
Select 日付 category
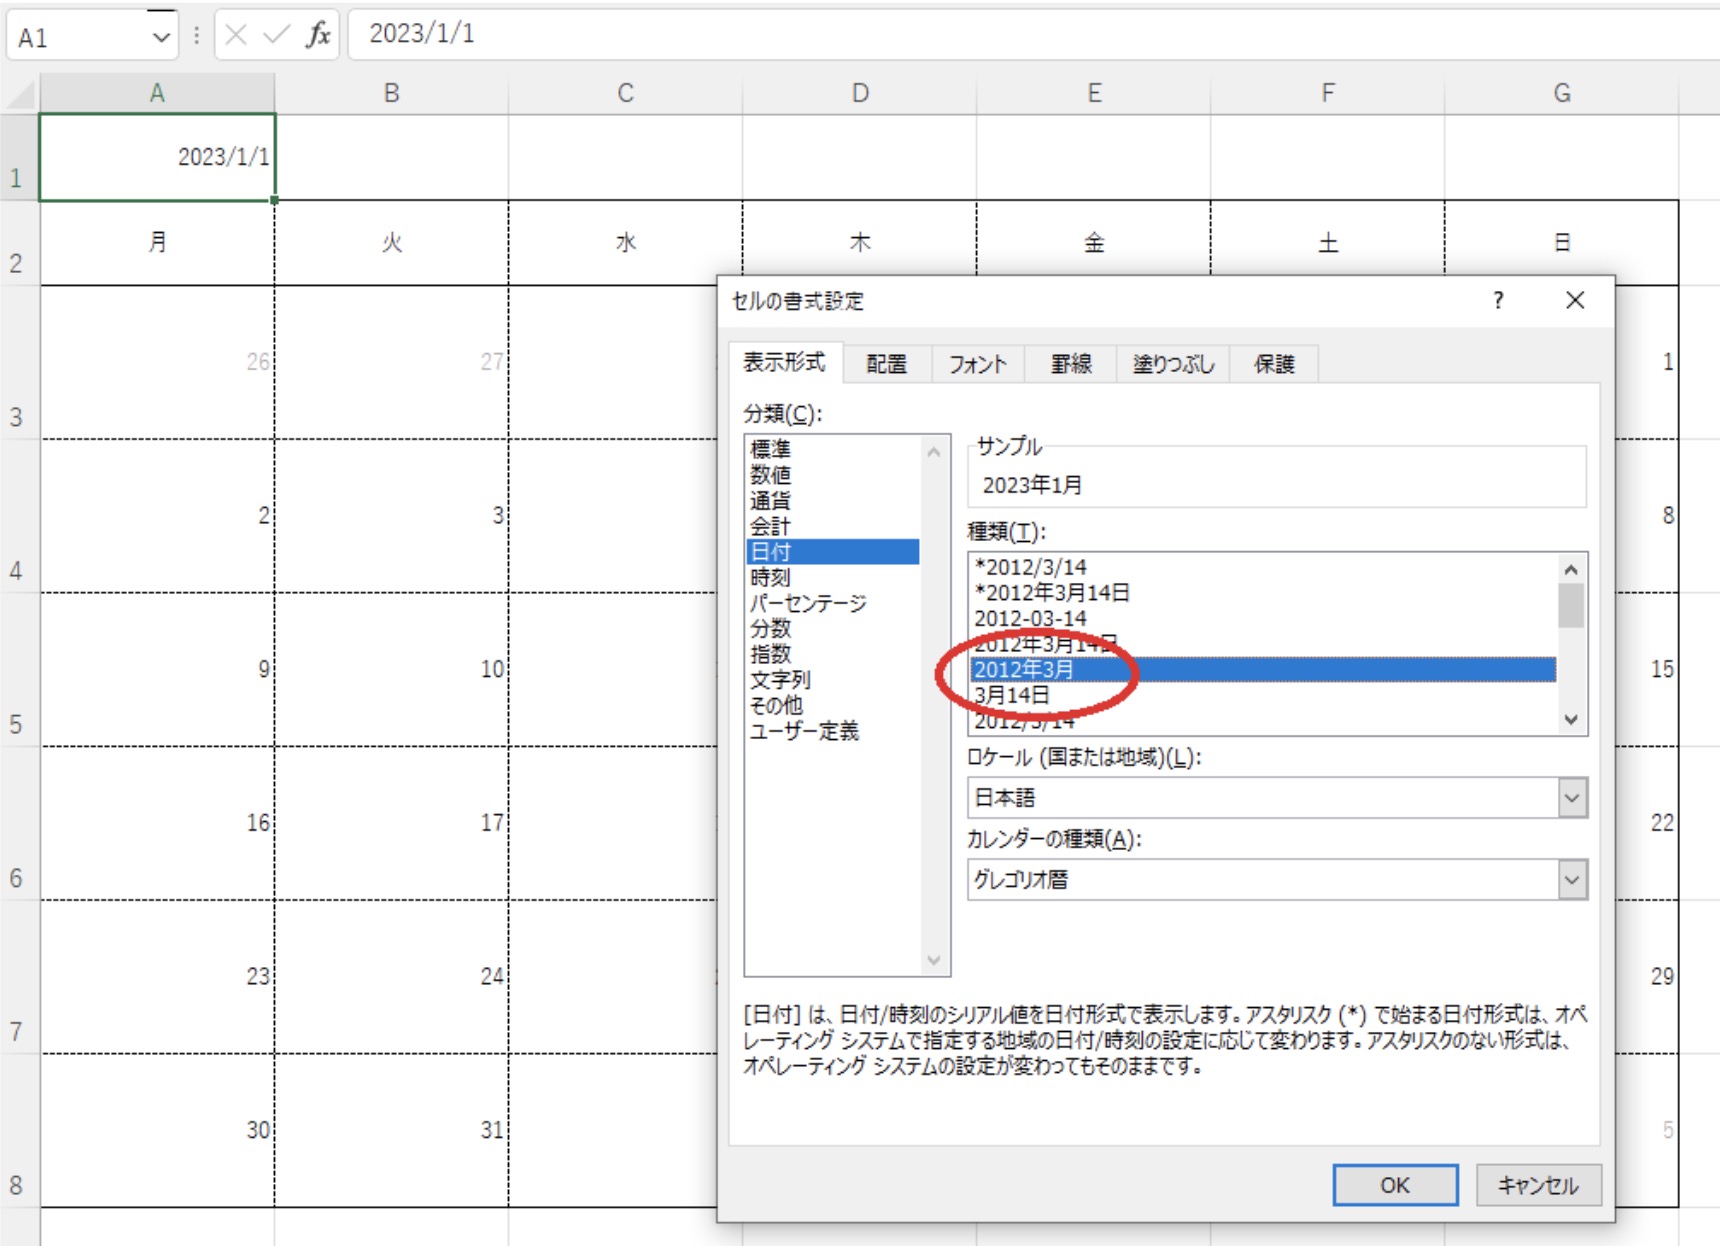click(832, 552)
